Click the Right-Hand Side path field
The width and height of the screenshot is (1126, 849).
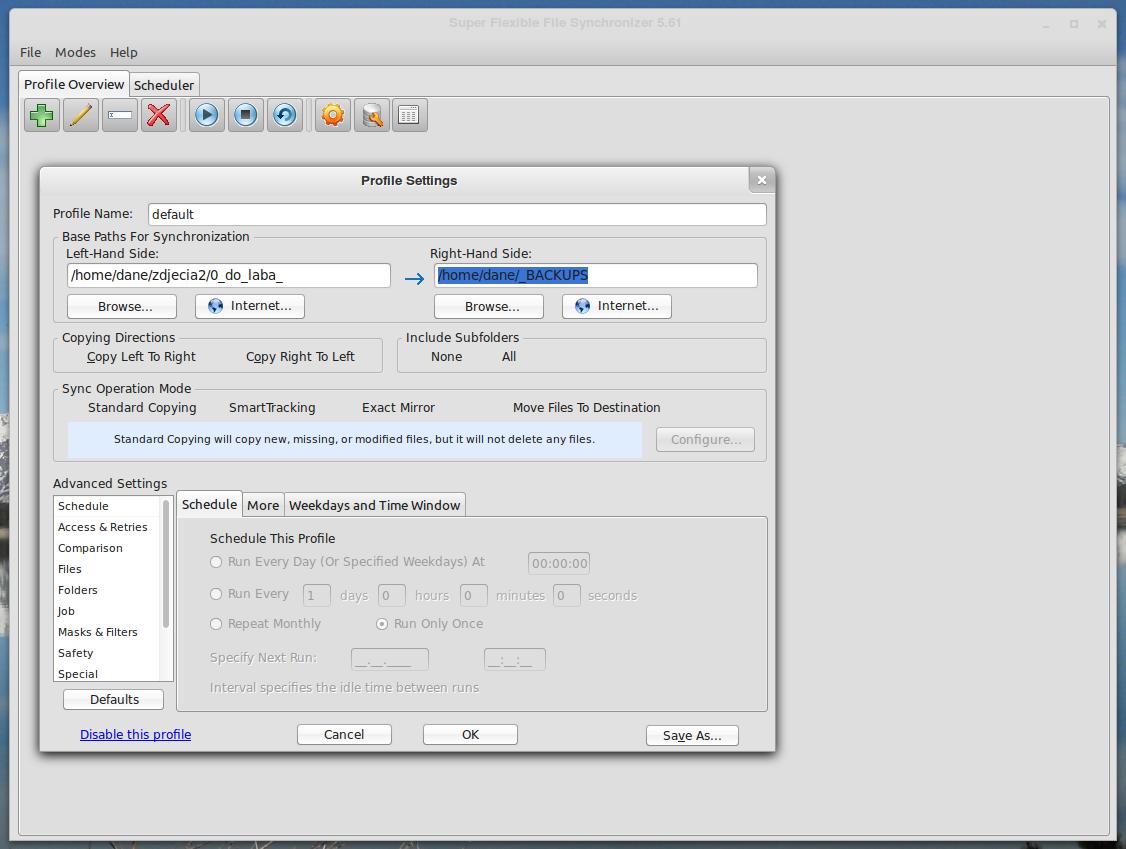click(x=595, y=275)
